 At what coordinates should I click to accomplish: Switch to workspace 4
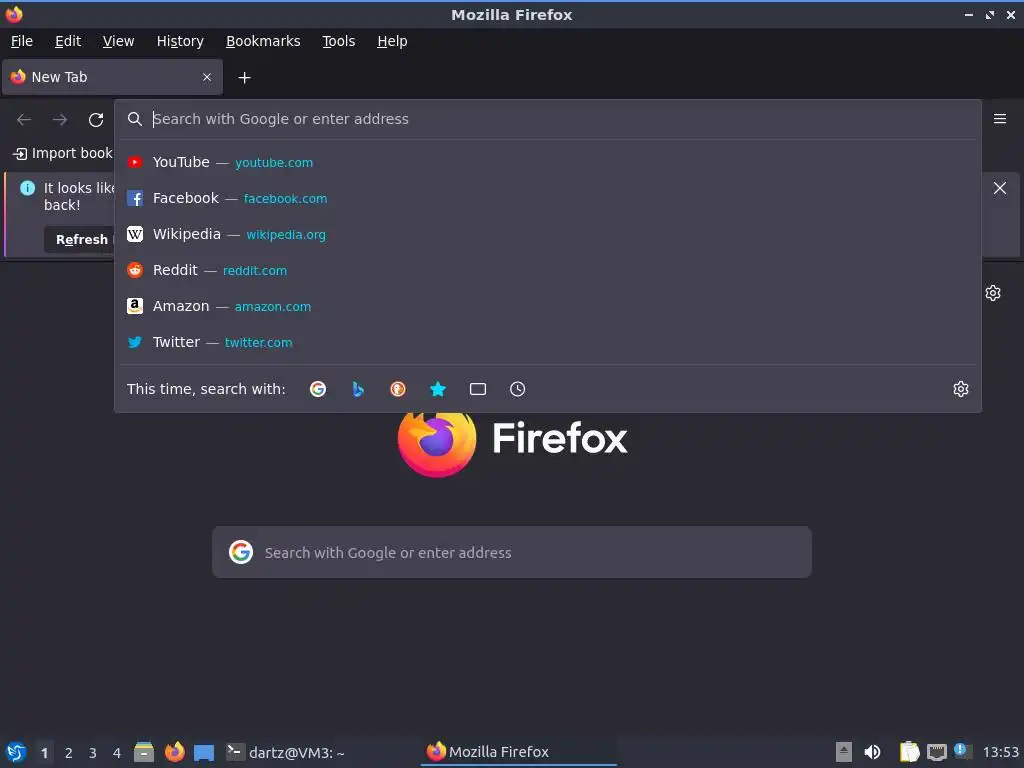tap(117, 753)
